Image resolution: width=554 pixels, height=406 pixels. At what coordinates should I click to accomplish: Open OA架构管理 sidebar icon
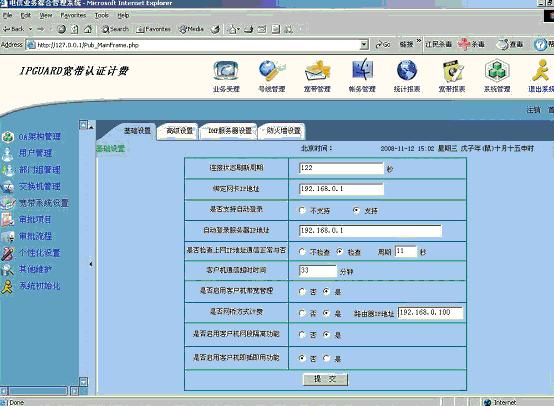[x=8, y=136]
